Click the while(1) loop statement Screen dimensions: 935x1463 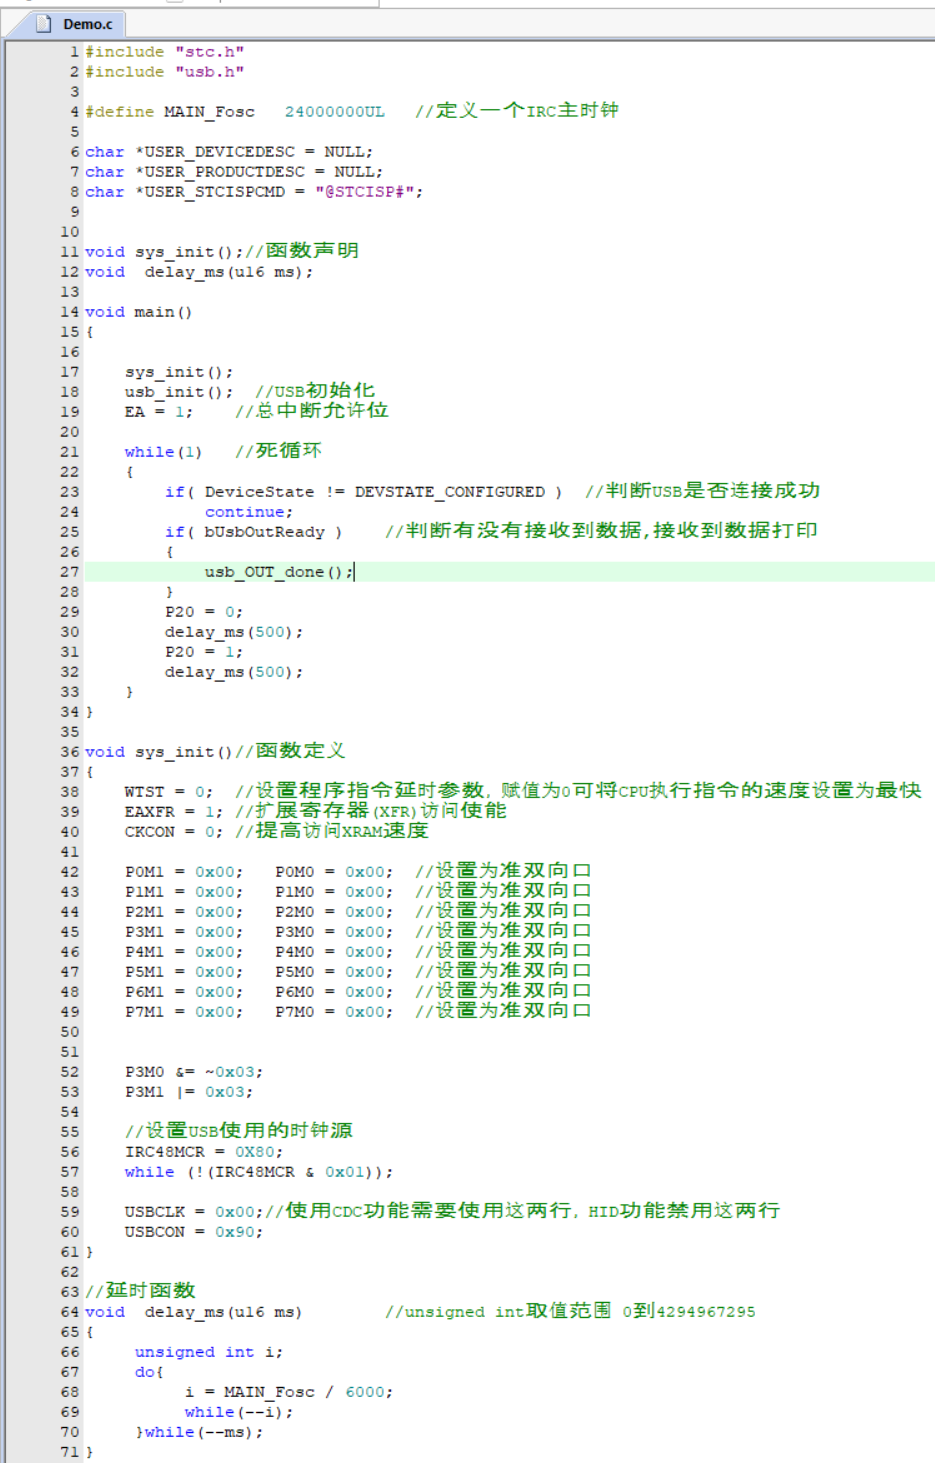(164, 452)
